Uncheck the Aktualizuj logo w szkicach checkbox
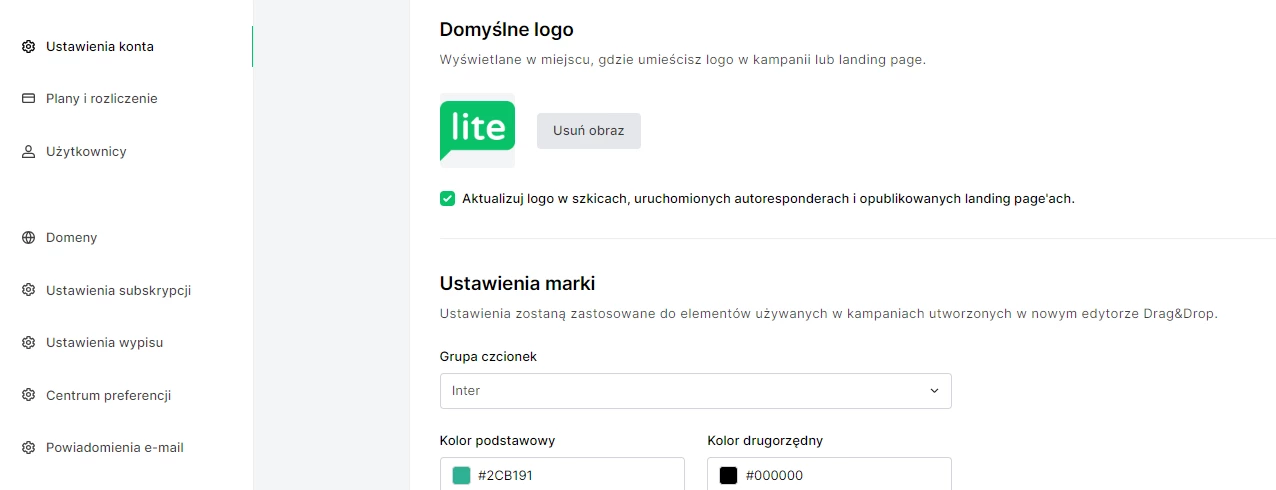This screenshot has width=1276, height=490. point(447,198)
